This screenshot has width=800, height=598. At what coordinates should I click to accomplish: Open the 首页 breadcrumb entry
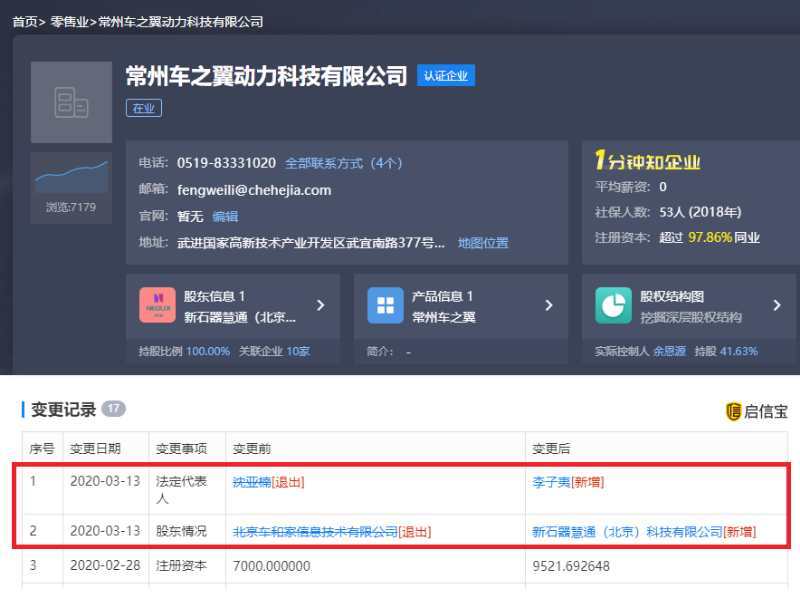click(24, 20)
